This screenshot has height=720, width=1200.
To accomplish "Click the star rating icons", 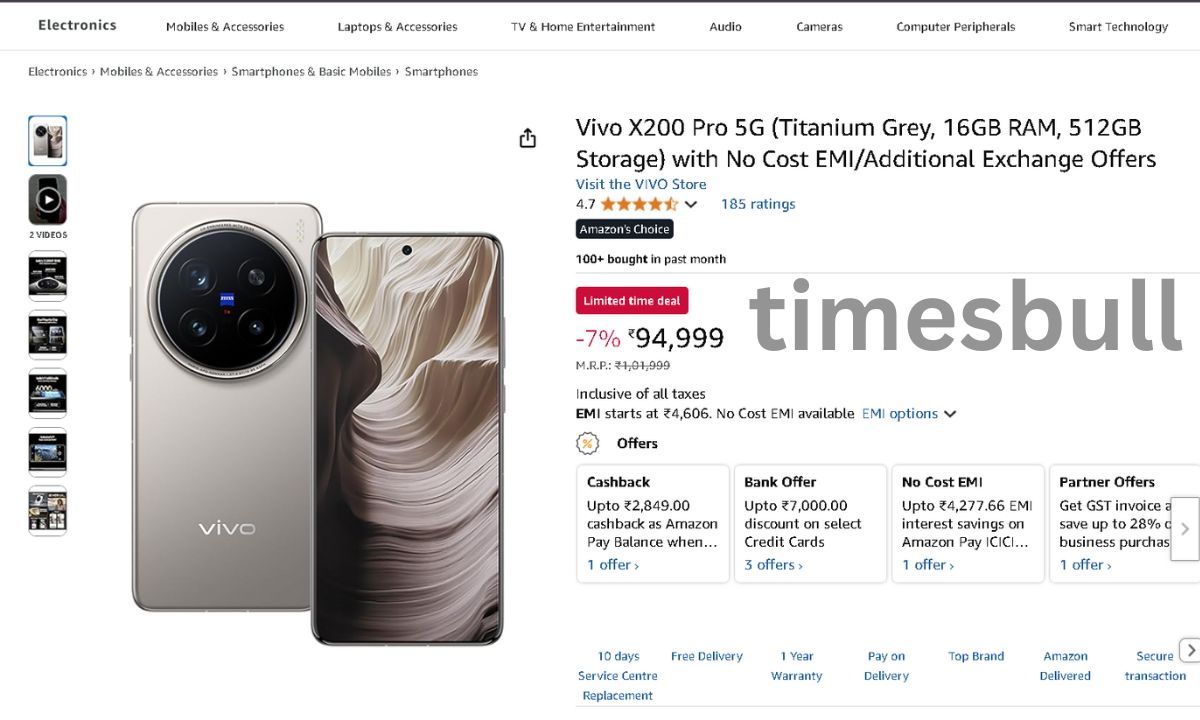I will [x=639, y=204].
